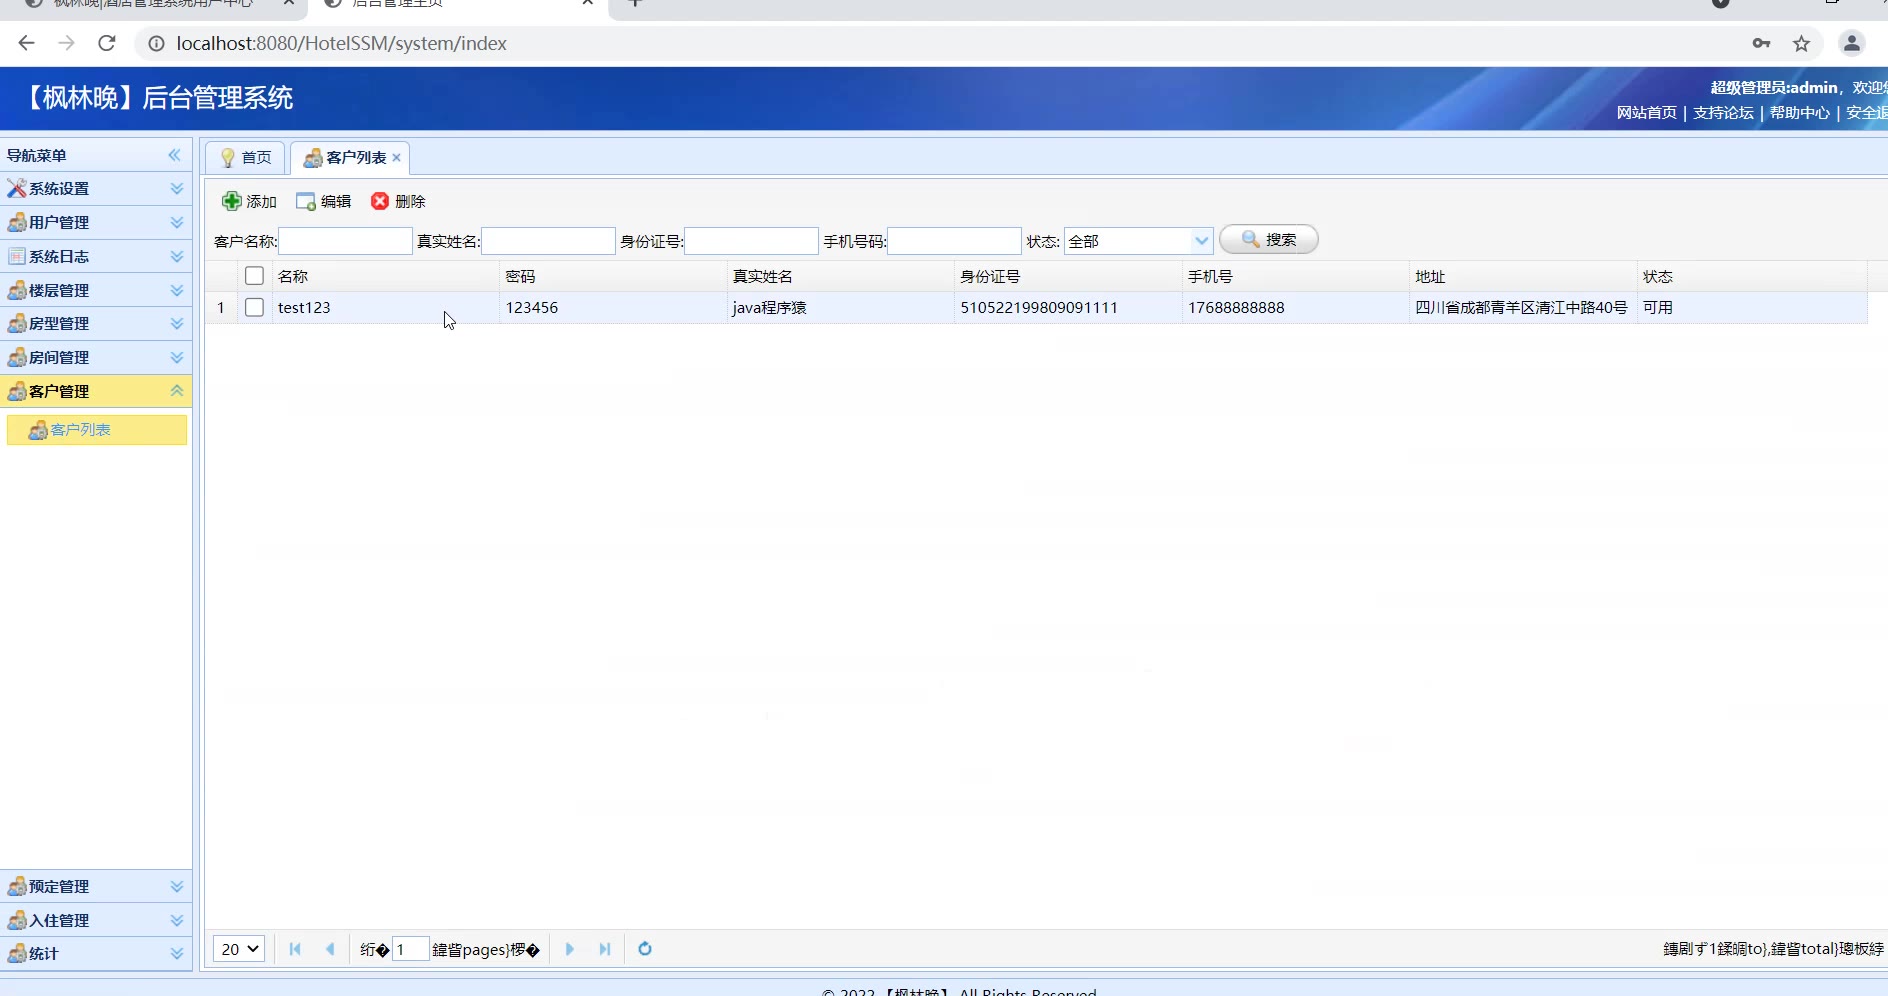Bookmark this page with star icon

[1801, 43]
